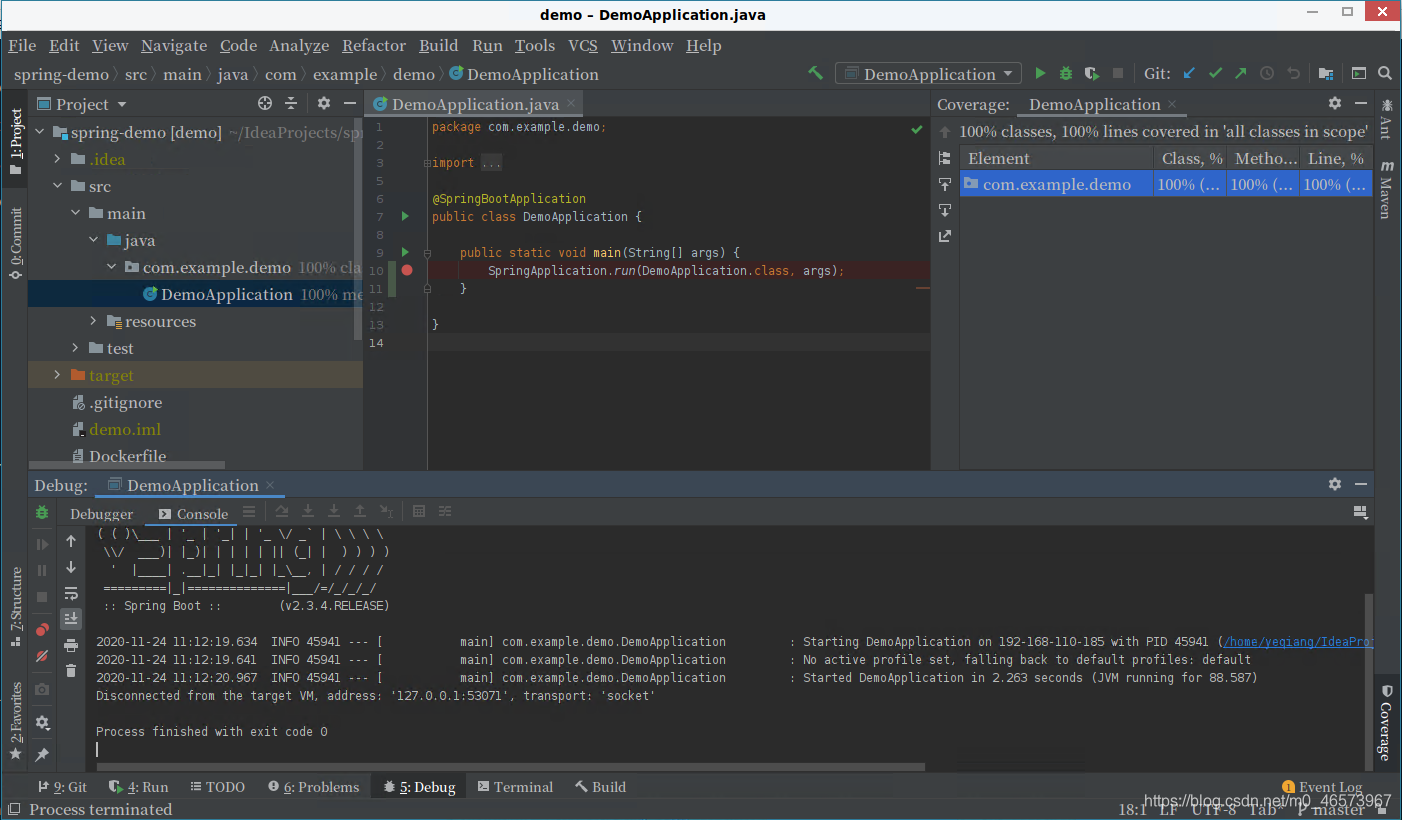Open the VCS menu

(583, 45)
